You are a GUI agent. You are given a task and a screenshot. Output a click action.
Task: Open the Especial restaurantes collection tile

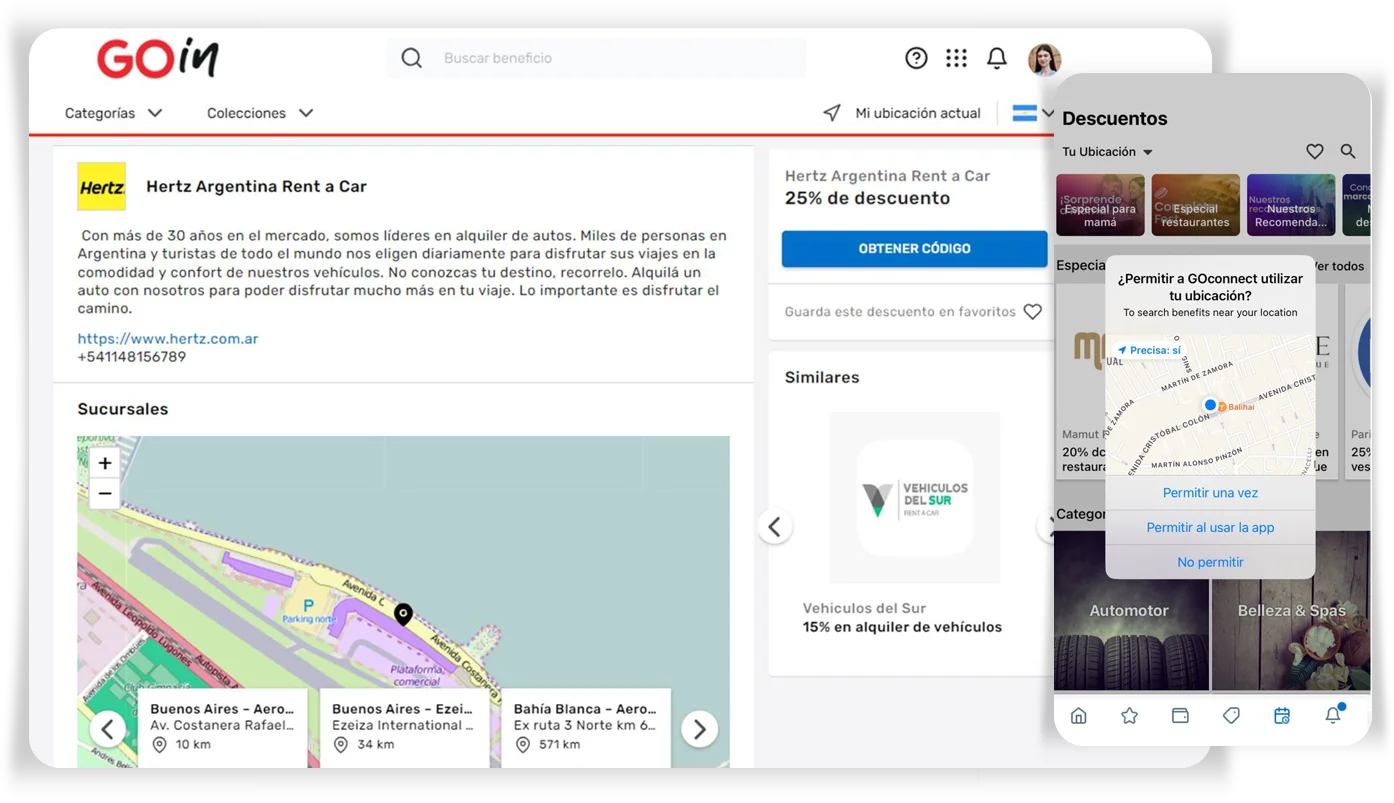pyautogui.click(x=1195, y=205)
